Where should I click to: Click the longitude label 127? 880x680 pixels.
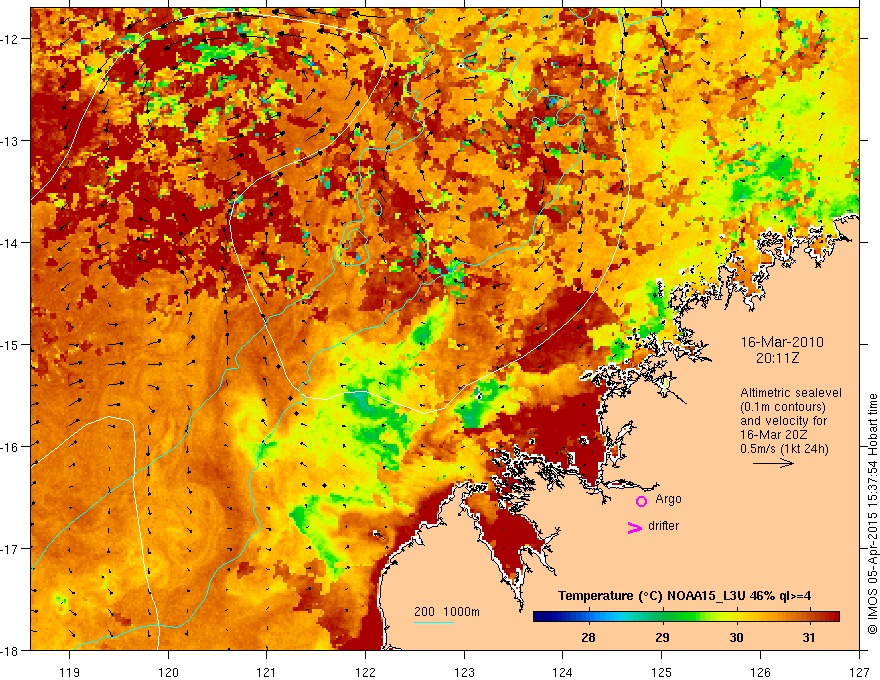click(859, 672)
